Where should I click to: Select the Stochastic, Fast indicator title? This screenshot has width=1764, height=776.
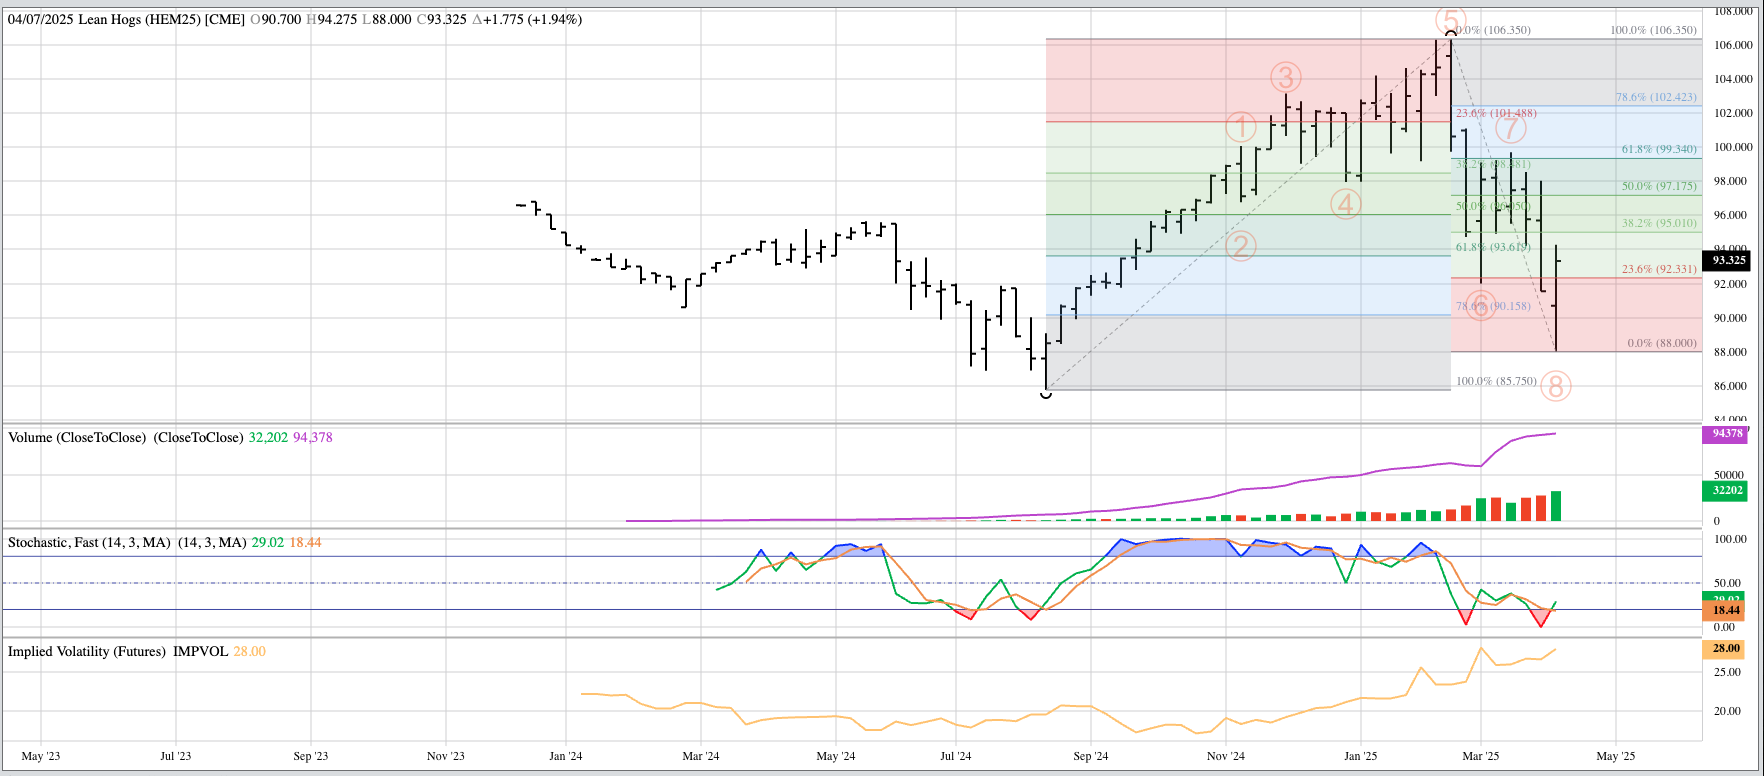click(x=126, y=542)
